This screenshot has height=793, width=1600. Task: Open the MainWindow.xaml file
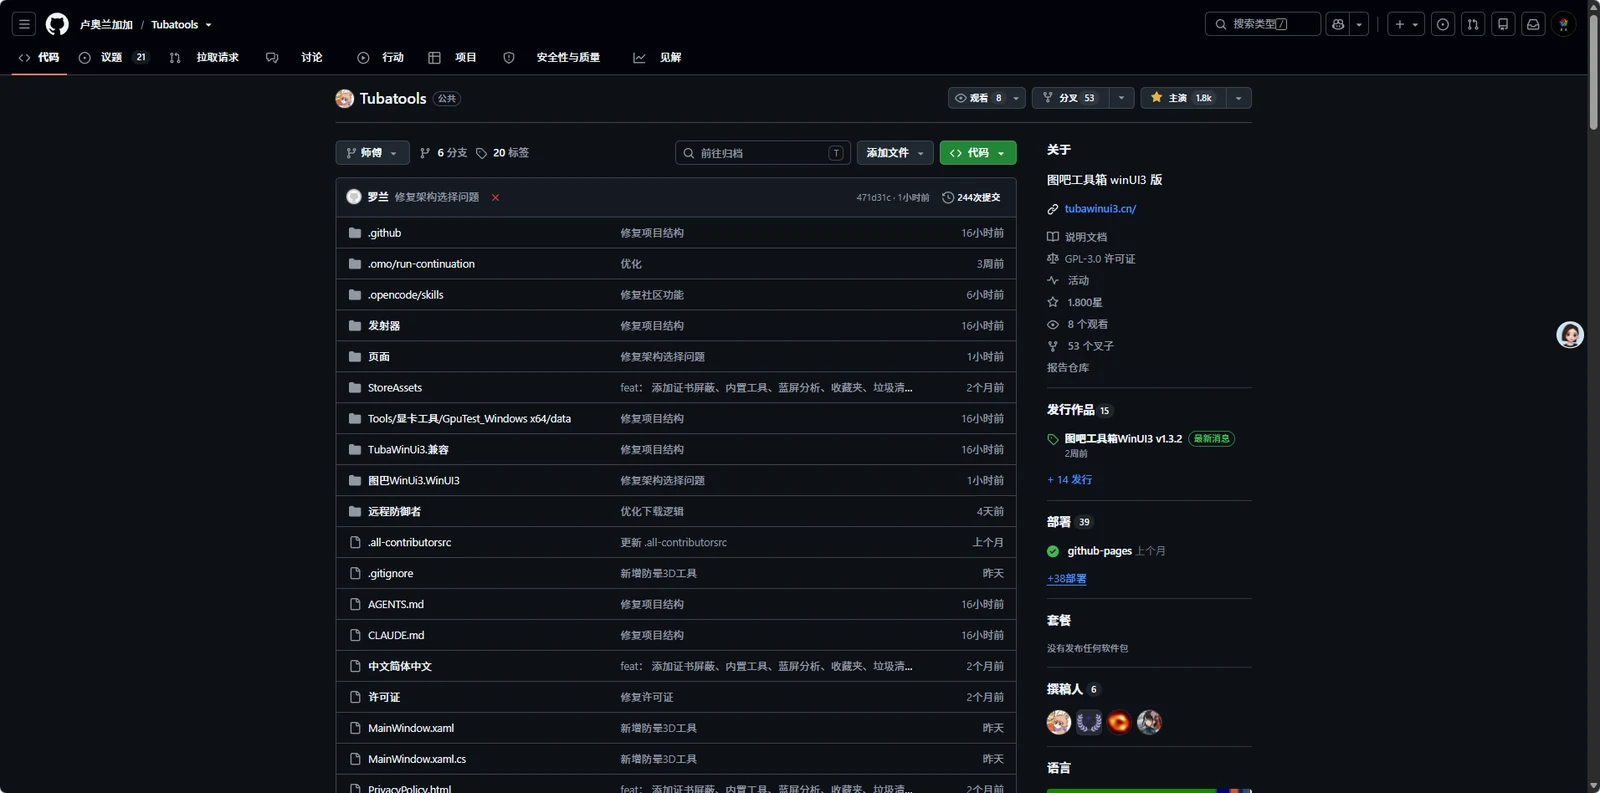[411, 729]
